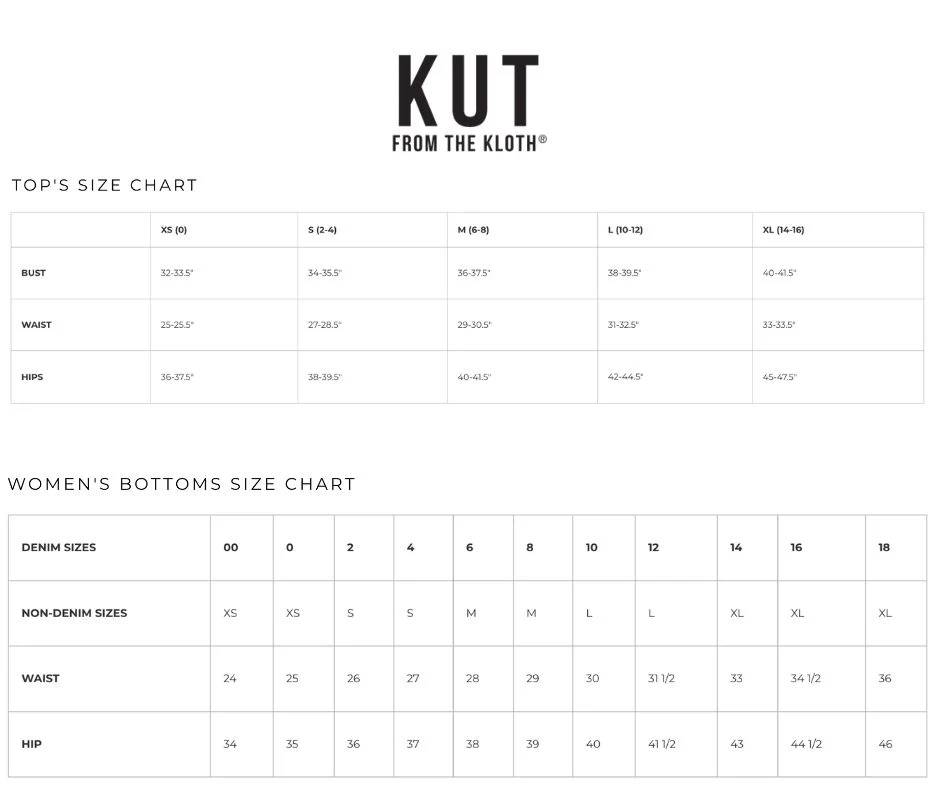Select denim size 18 column header

[x=884, y=547]
